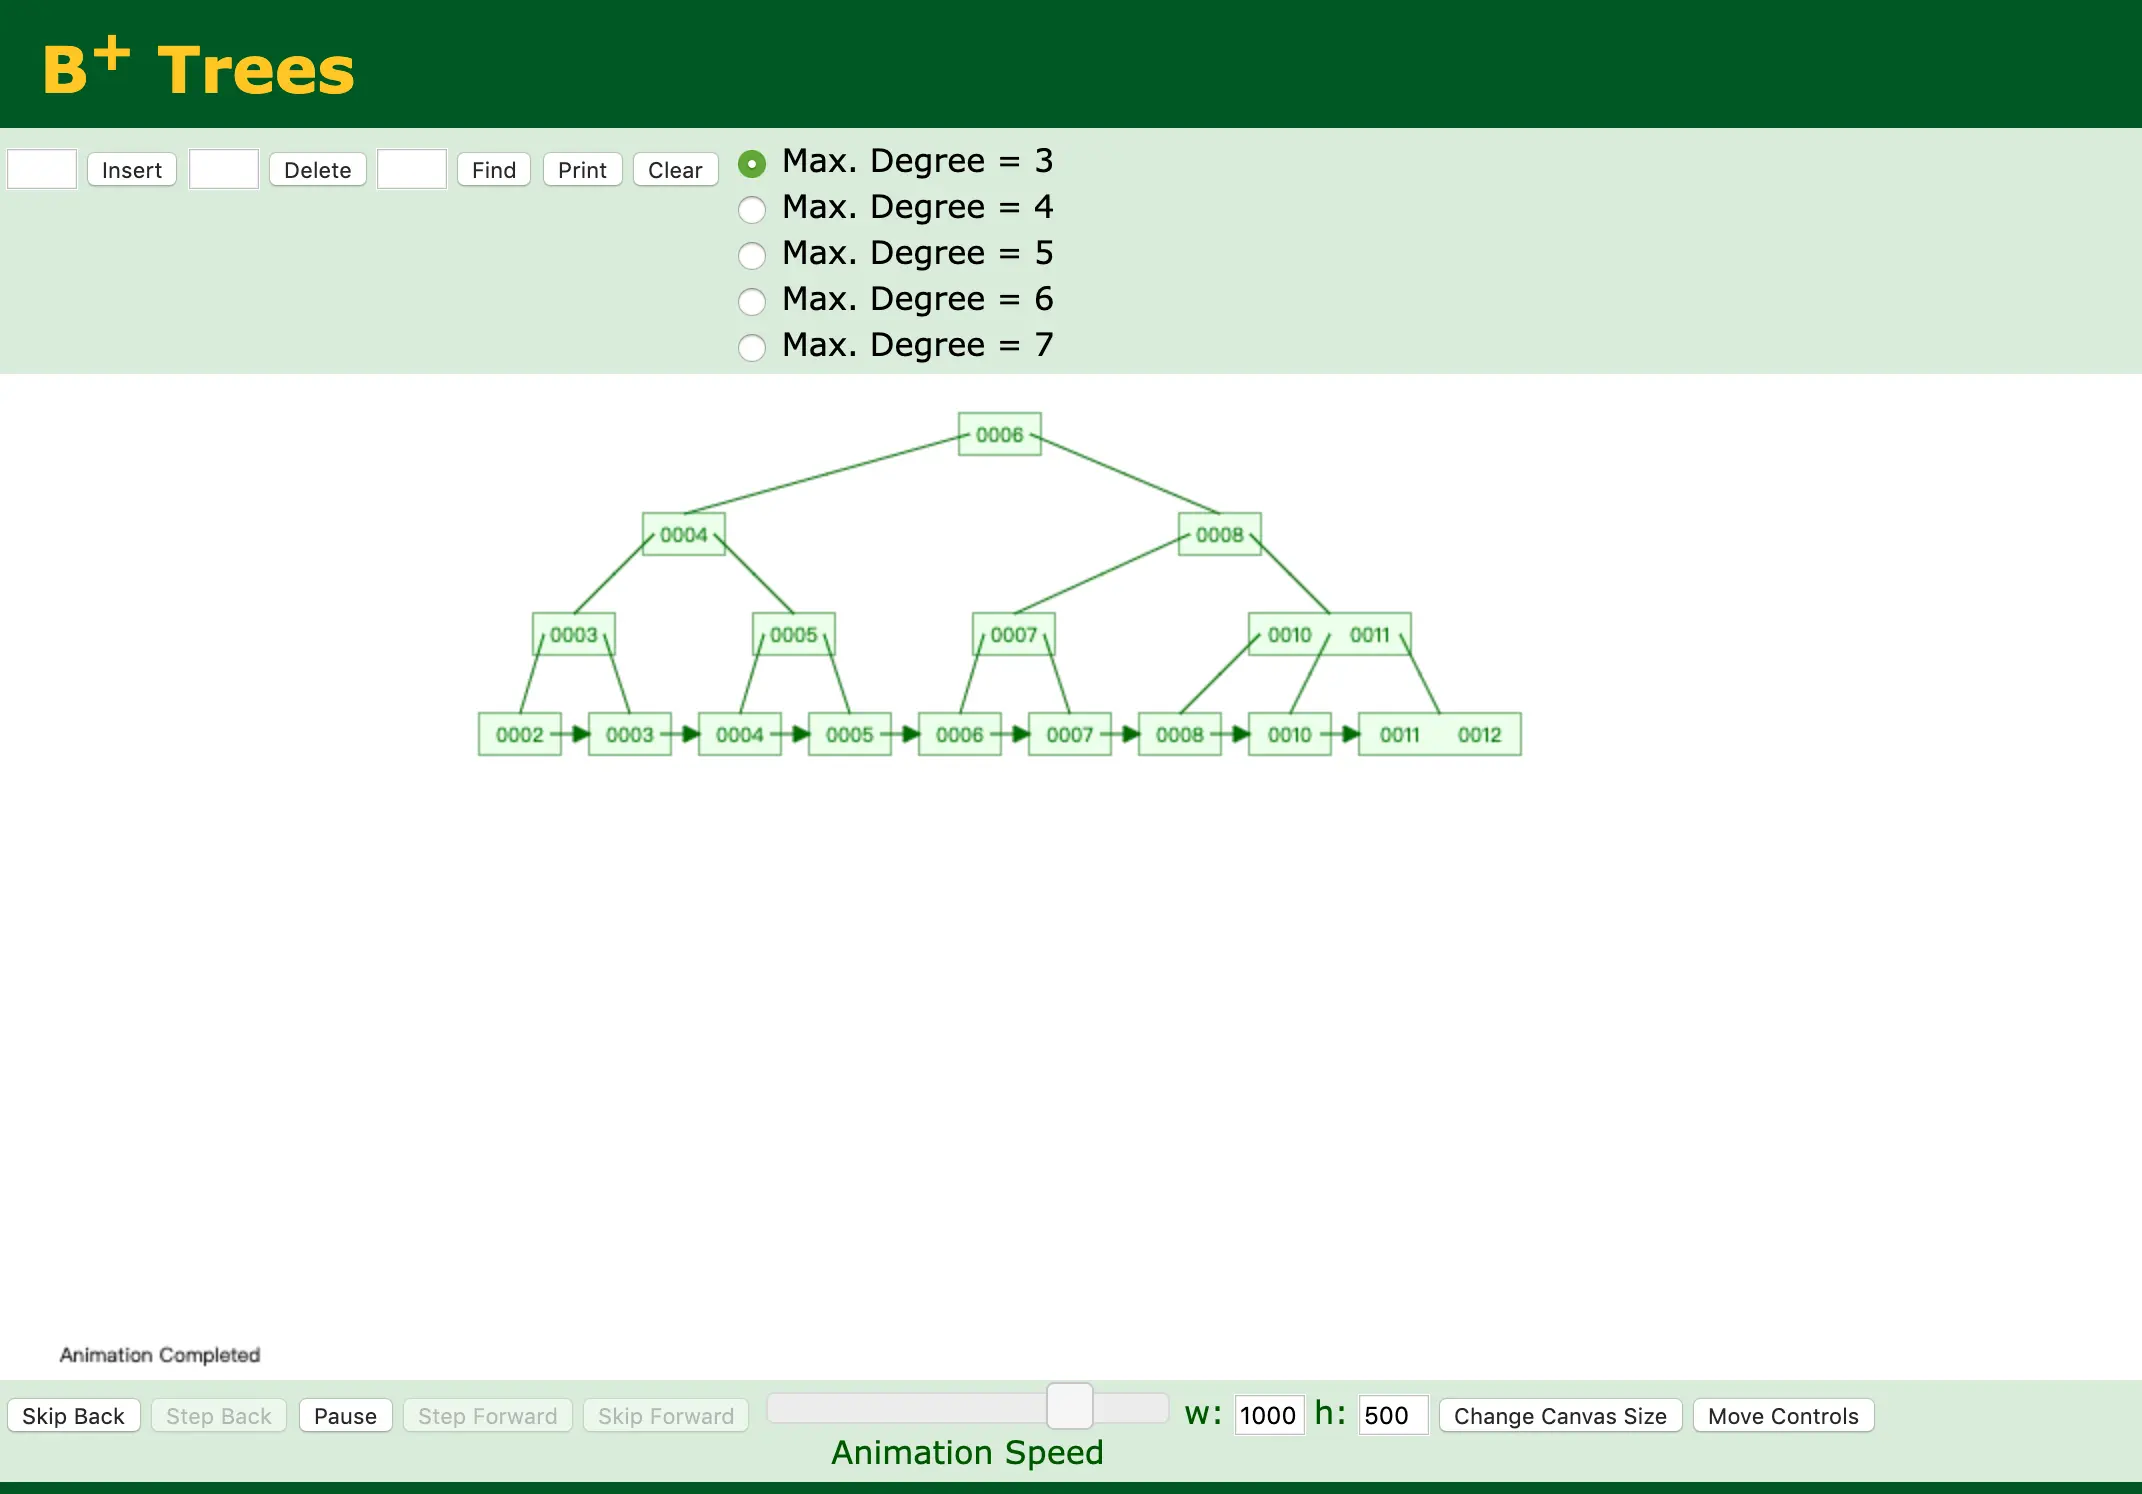Print the tree contents
Viewport: 2142px width, 1494px height.
(x=582, y=170)
